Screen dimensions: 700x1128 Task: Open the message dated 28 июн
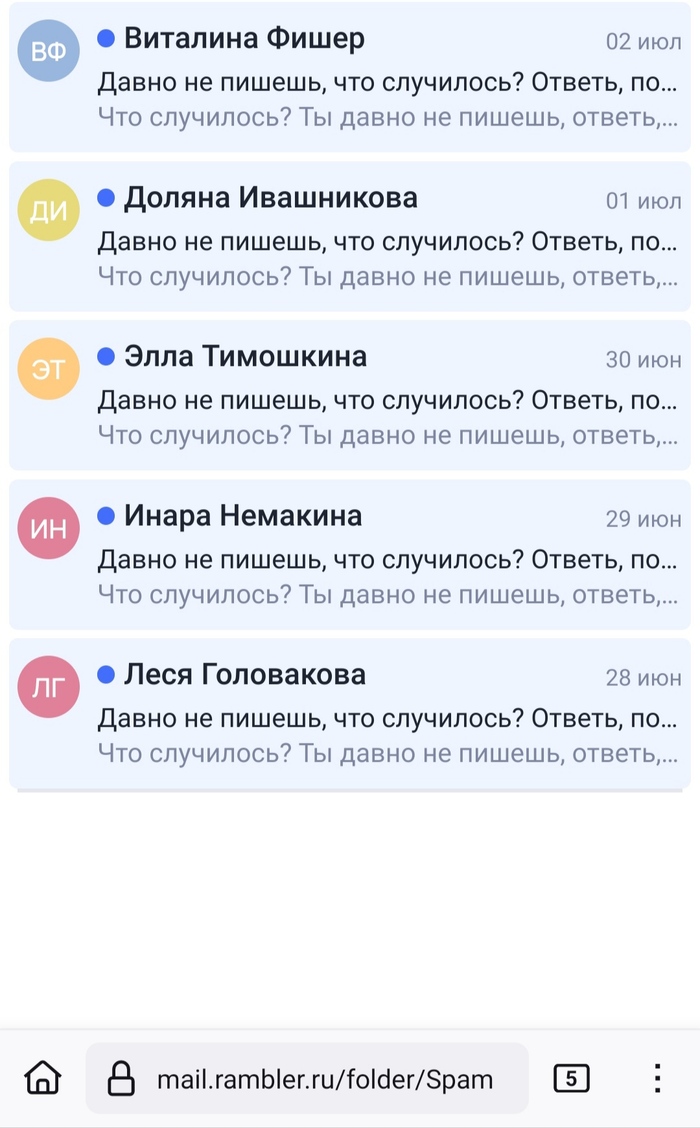click(x=350, y=714)
